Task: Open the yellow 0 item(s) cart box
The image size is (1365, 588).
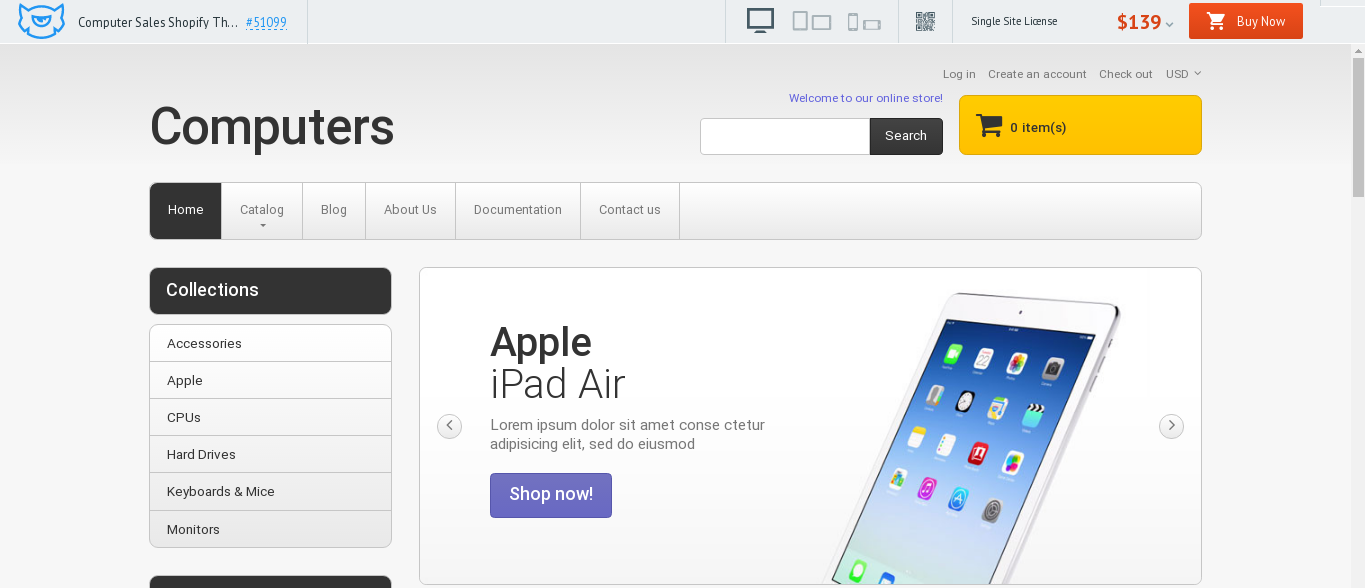Action: pyautogui.click(x=1080, y=125)
